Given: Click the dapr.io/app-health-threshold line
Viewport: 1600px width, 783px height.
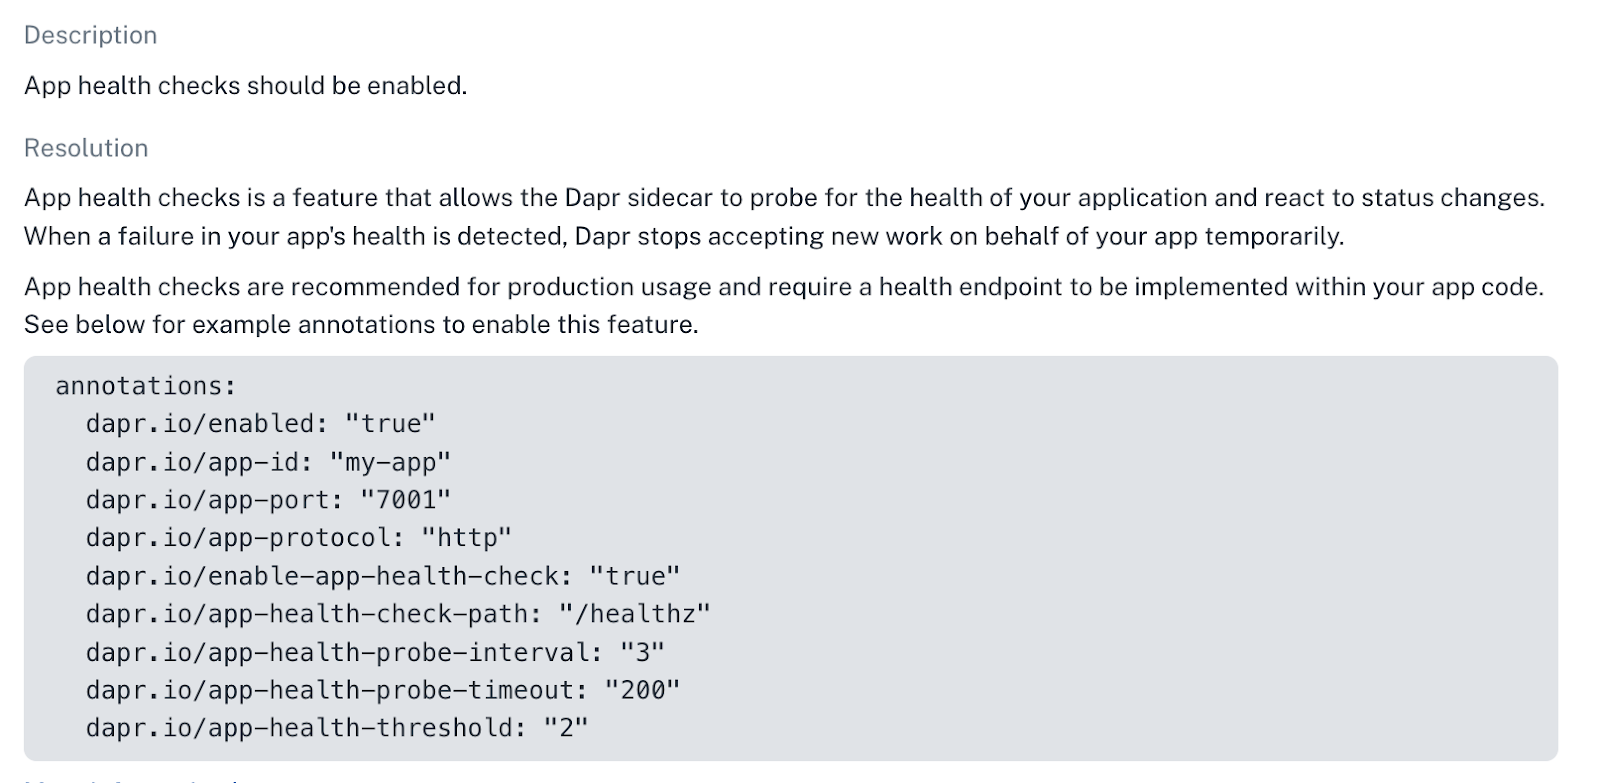Looking at the screenshot, I should (x=337, y=728).
